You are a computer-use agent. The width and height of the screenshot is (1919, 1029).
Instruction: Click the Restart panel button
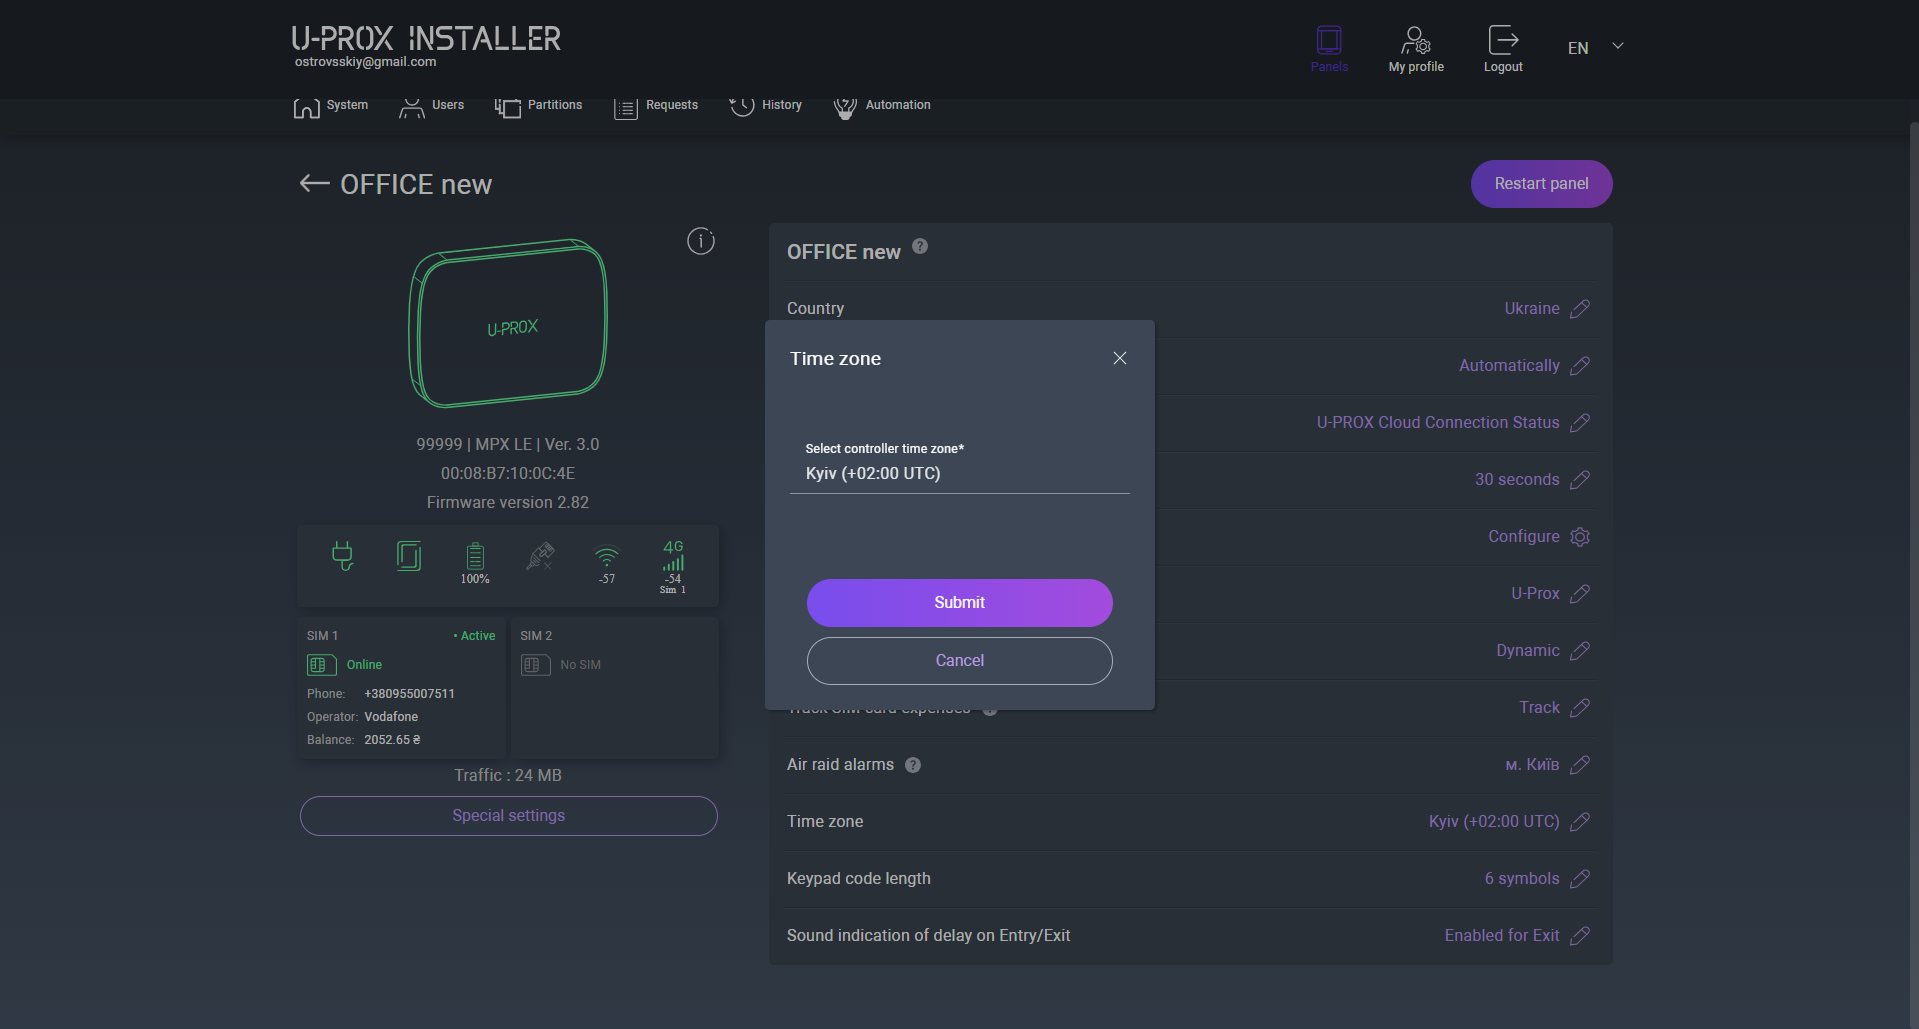1541,184
